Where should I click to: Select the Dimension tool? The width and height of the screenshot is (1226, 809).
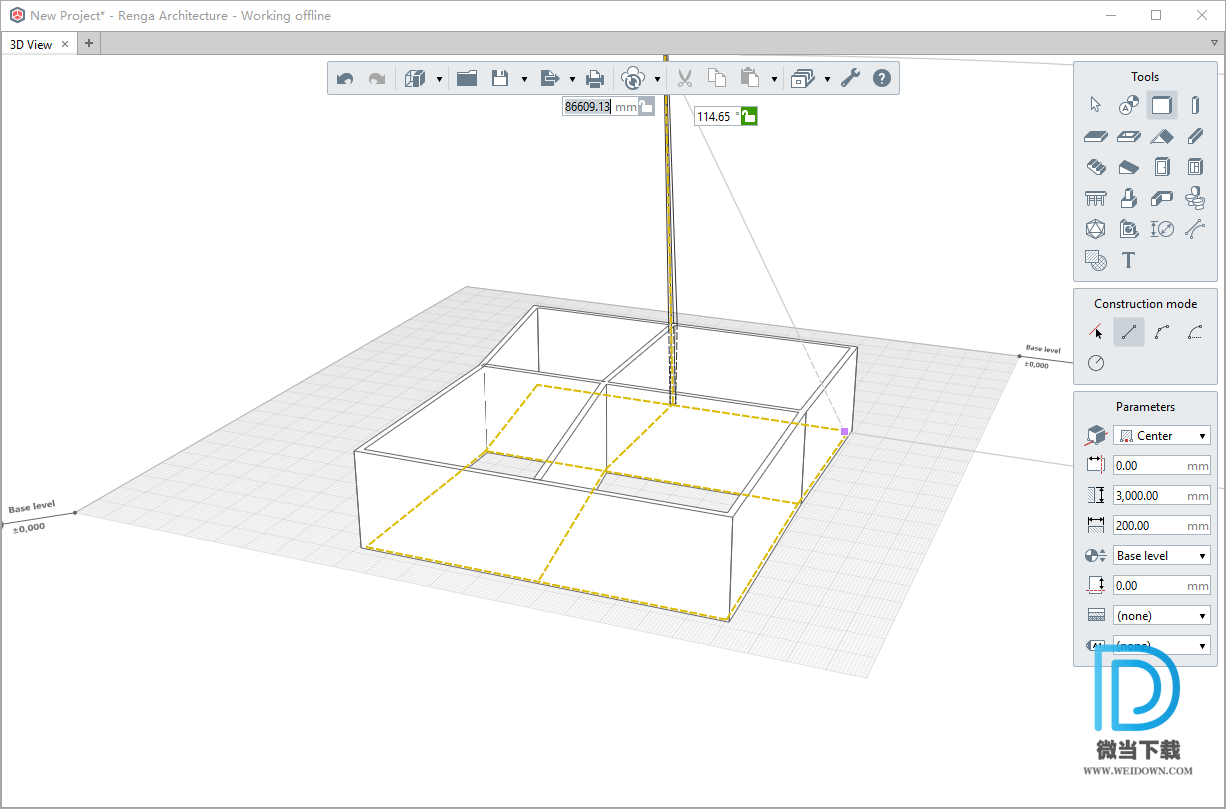pos(1161,229)
